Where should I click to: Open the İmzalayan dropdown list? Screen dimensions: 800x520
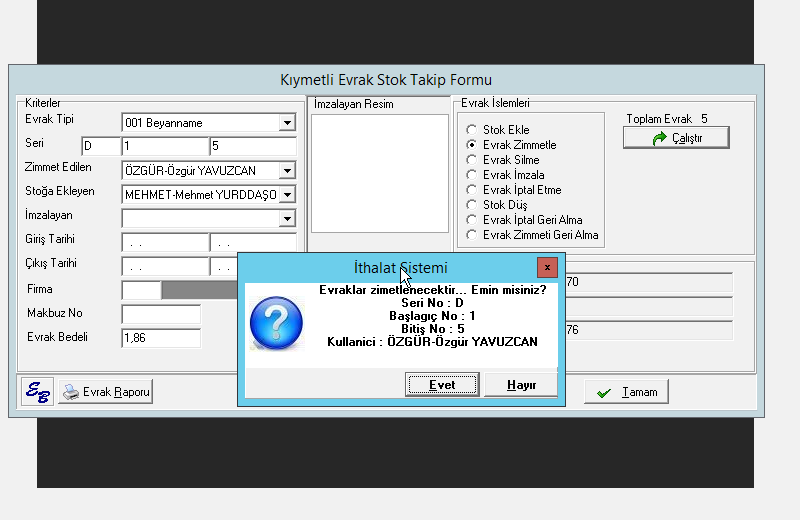click(x=287, y=218)
